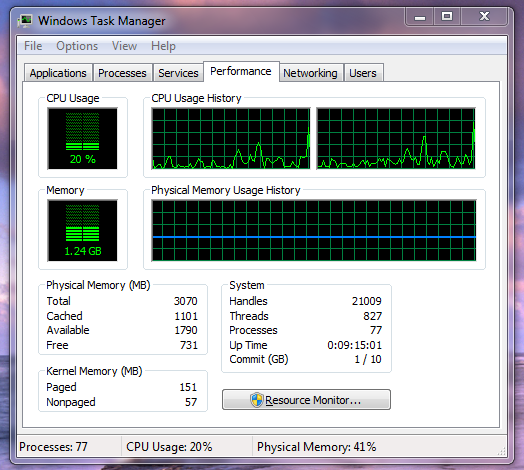
Task: Open the Options menu
Action: coord(77,46)
